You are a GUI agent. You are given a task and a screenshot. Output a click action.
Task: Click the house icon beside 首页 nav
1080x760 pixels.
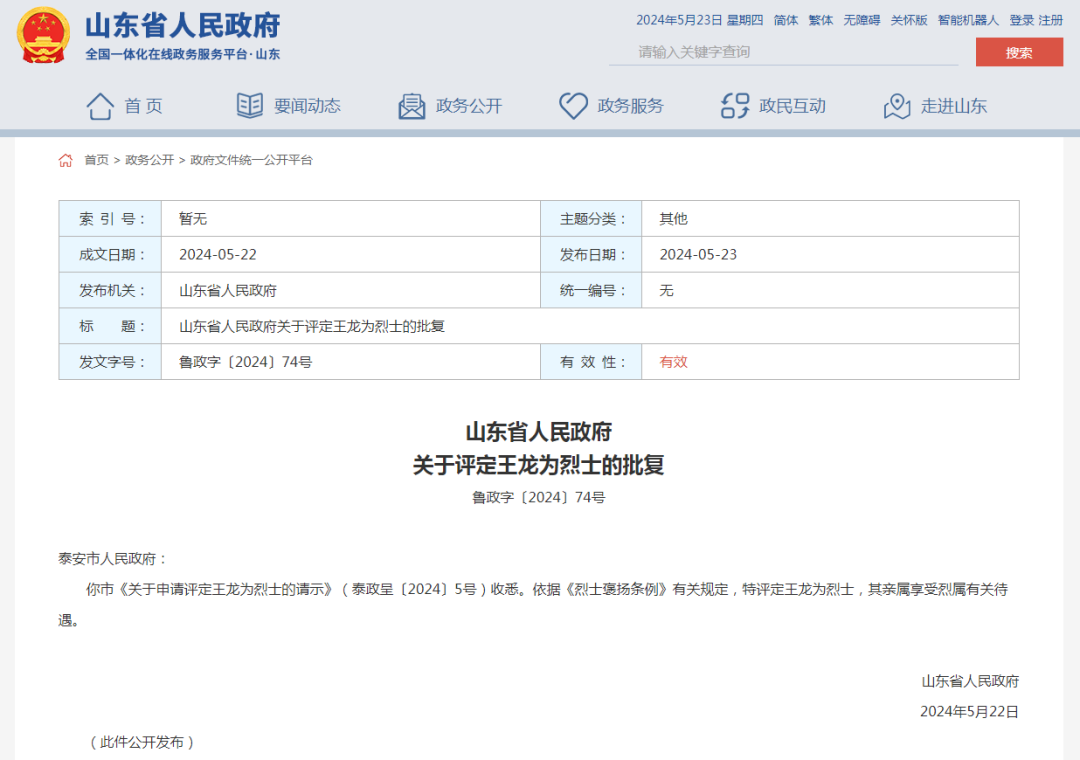coord(100,106)
